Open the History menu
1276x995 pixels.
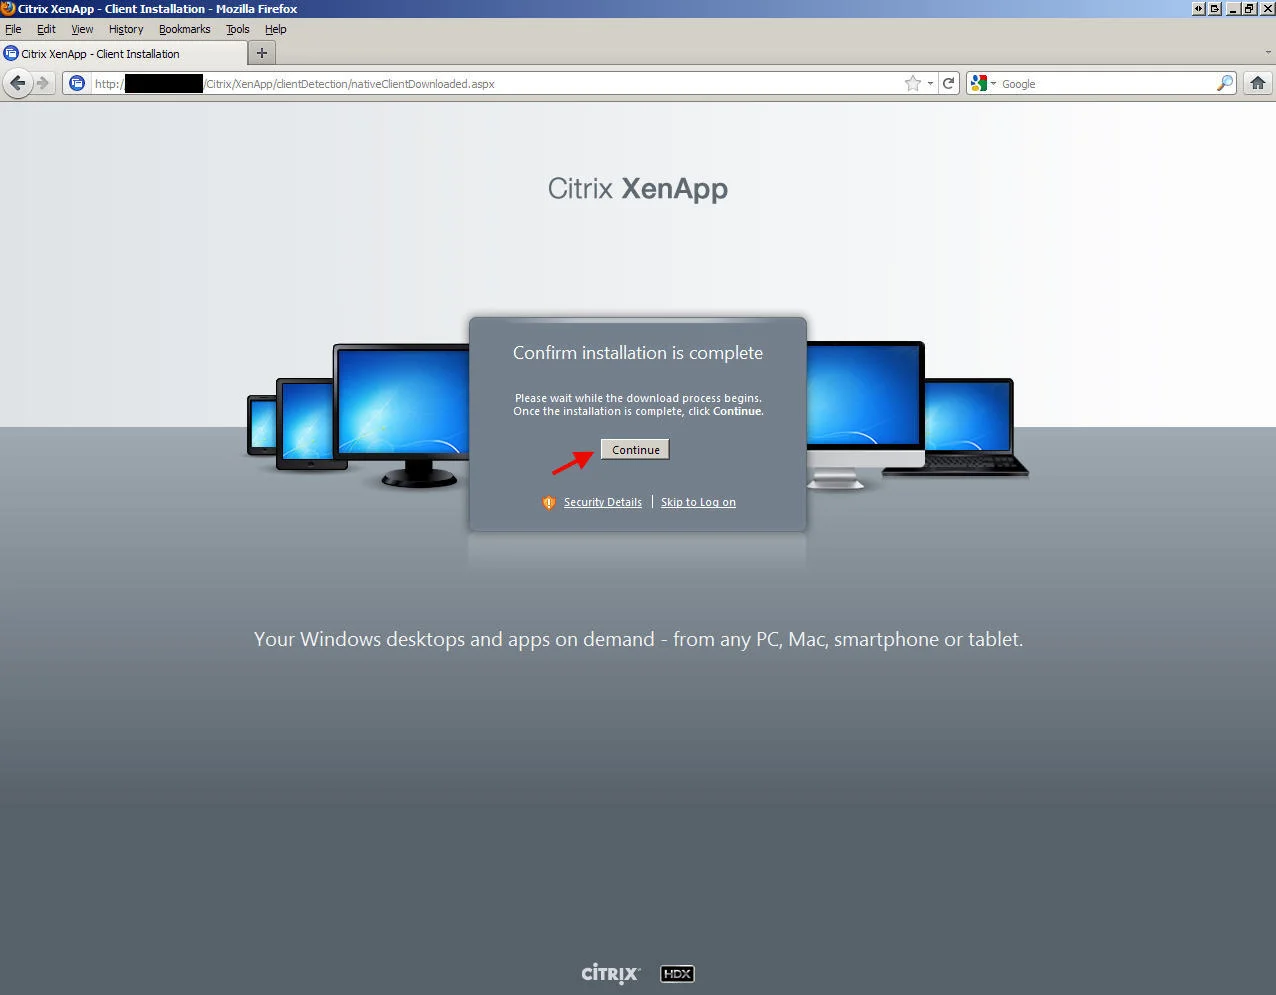click(x=126, y=29)
